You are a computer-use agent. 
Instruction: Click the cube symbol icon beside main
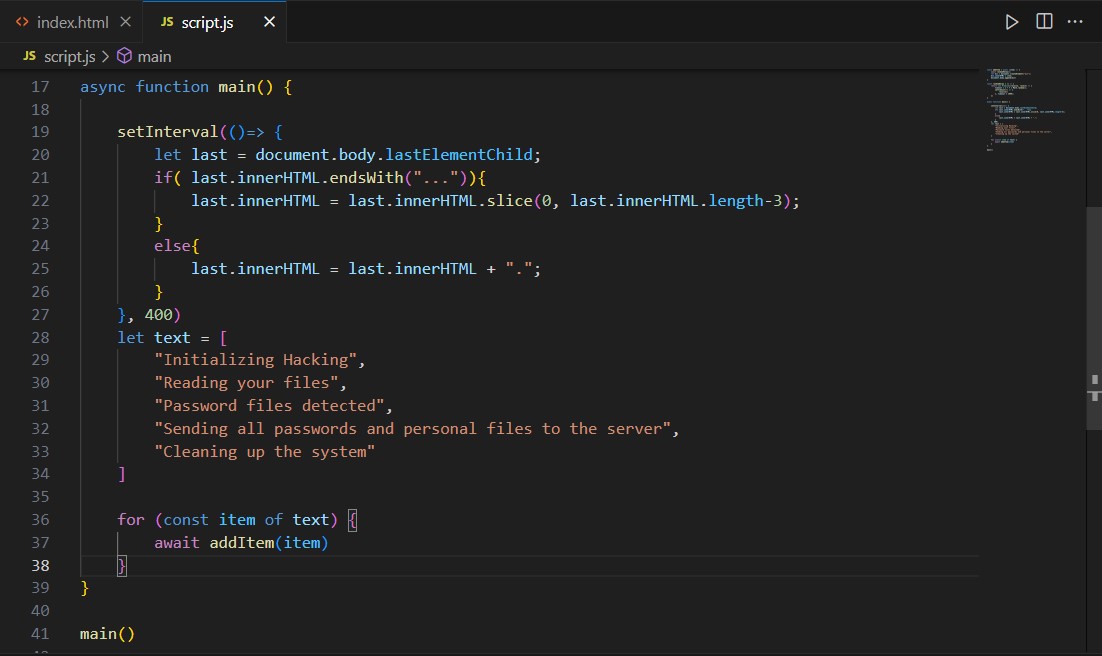[x=124, y=56]
